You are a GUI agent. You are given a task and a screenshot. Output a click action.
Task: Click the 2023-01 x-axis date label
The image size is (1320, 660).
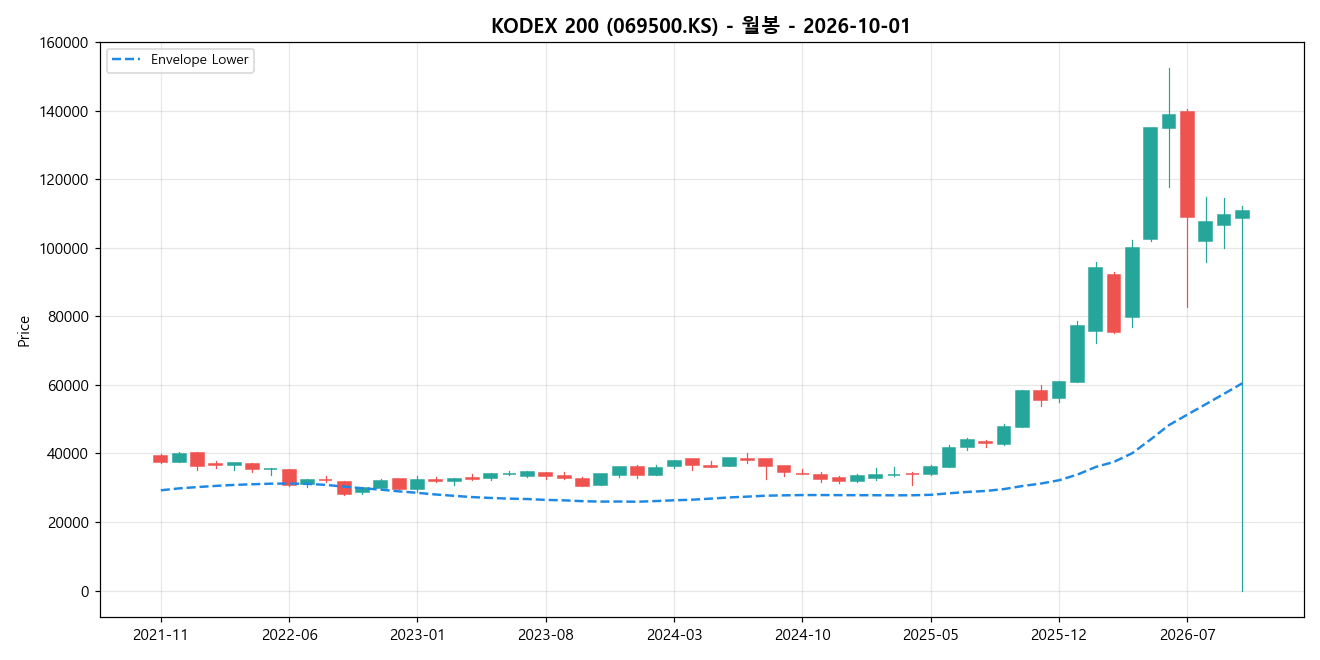417,635
